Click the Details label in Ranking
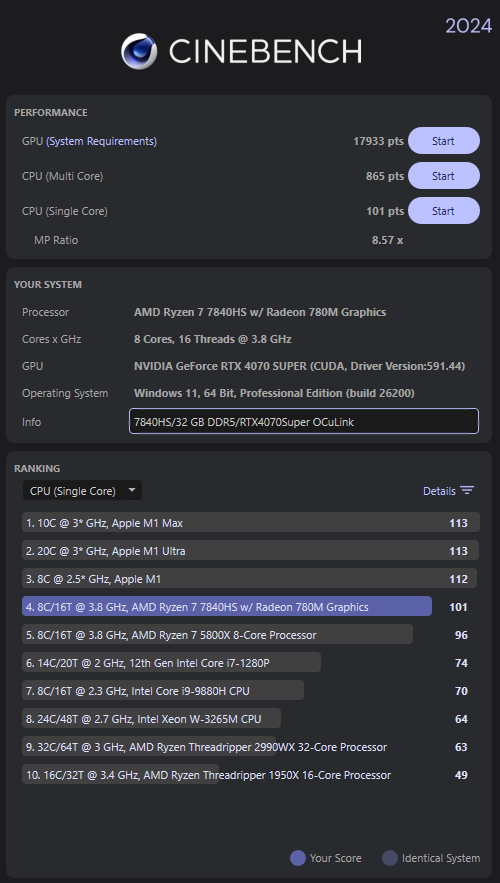The height and width of the screenshot is (883, 500). [439, 491]
